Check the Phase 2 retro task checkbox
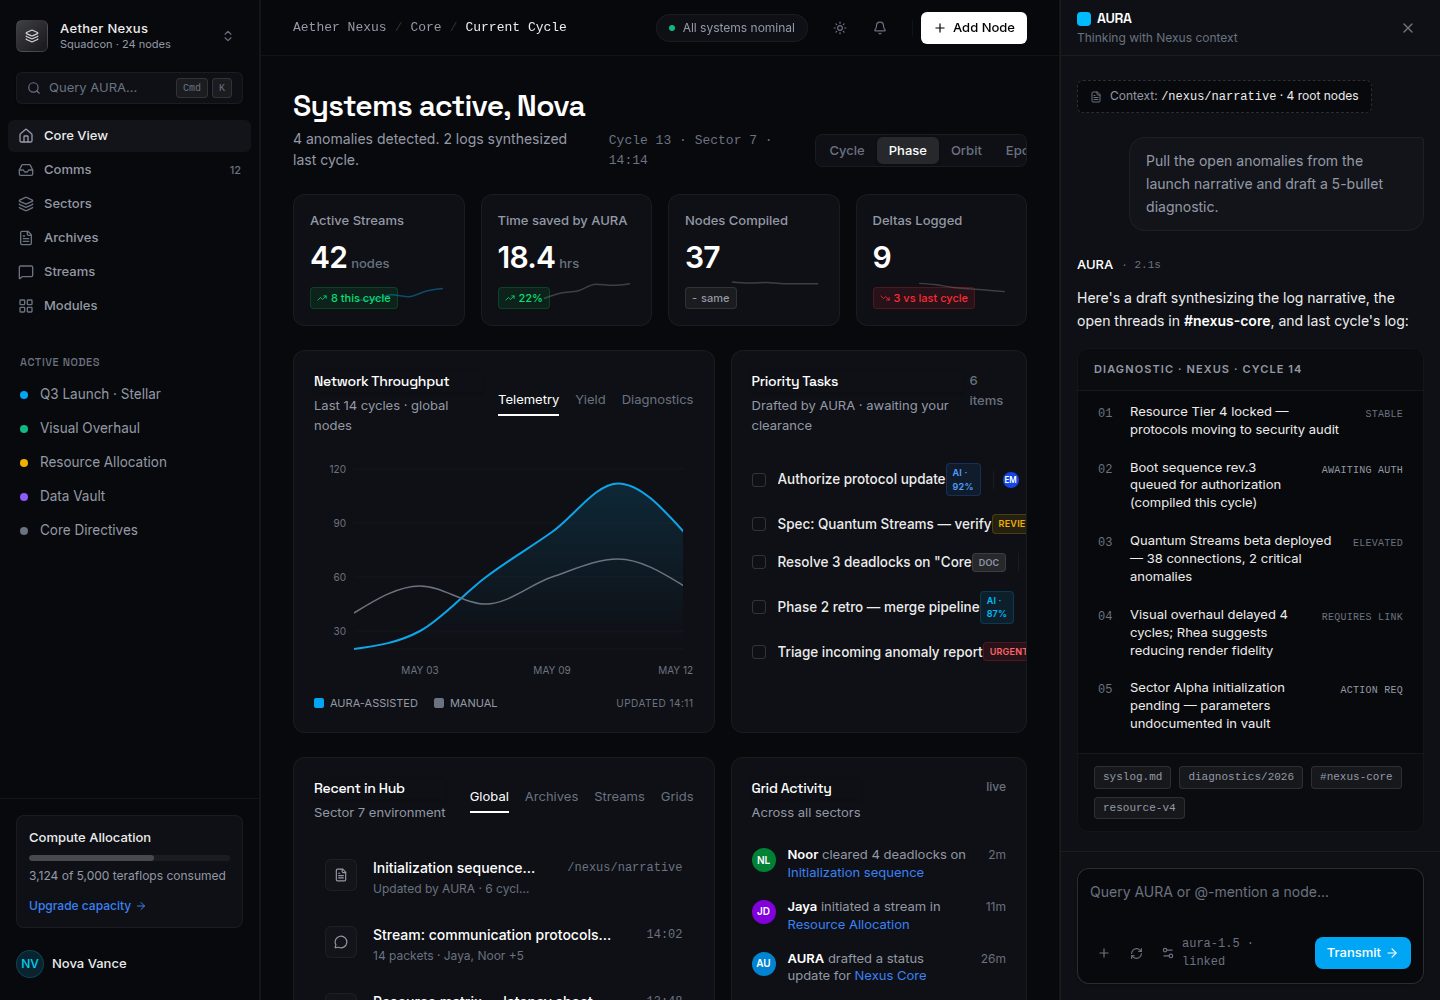 (759, 607)
